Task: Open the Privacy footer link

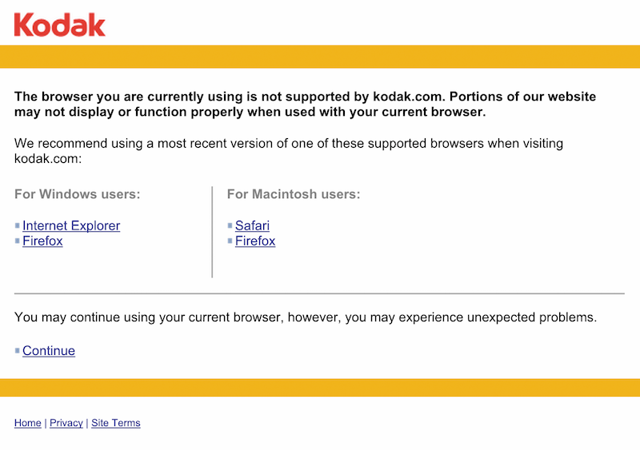Action: 66,423
